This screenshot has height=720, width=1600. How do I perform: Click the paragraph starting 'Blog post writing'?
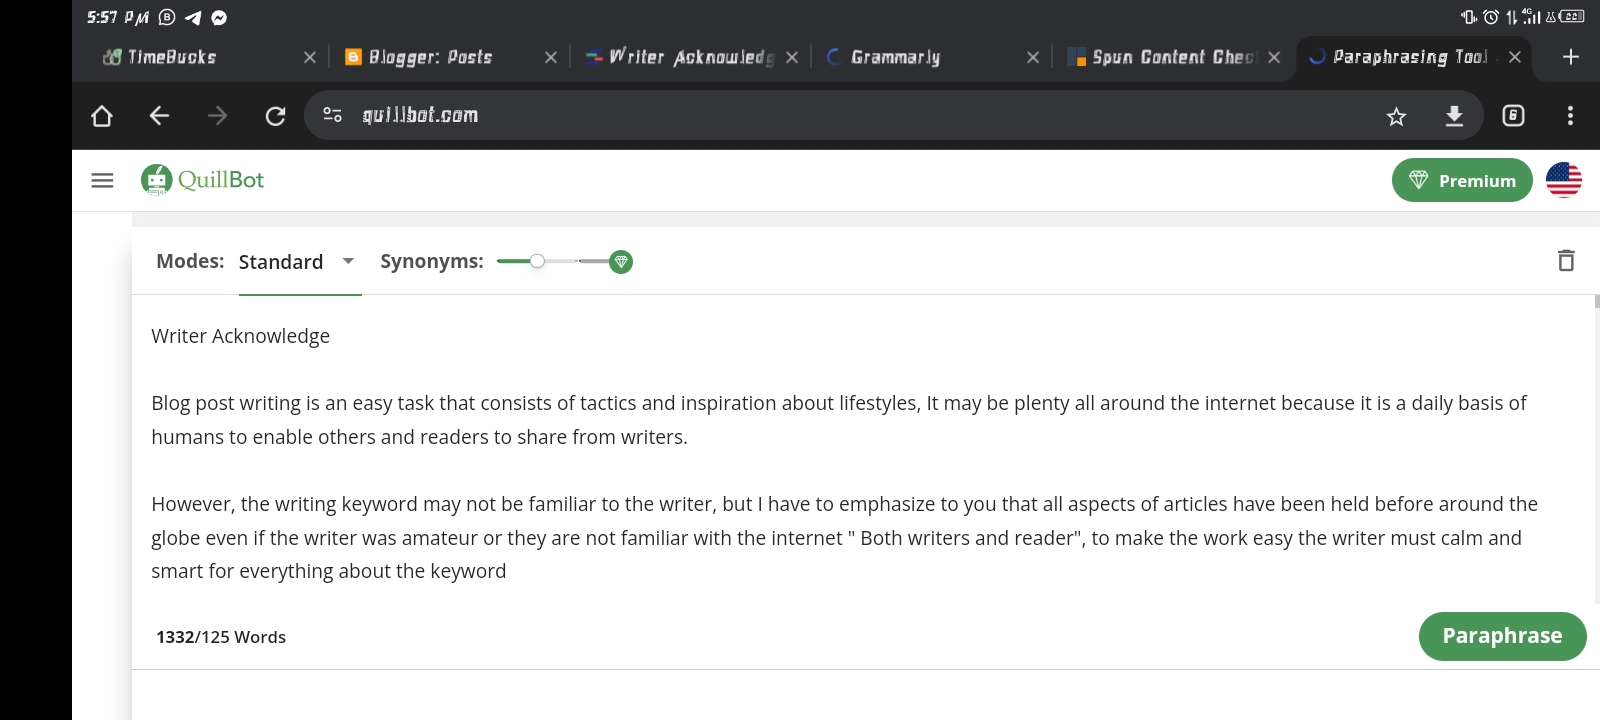[839, 420]
